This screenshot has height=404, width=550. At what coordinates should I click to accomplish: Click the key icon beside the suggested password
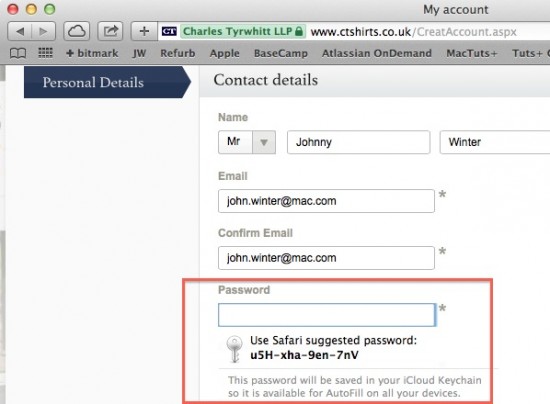click(x=234, y=349)
